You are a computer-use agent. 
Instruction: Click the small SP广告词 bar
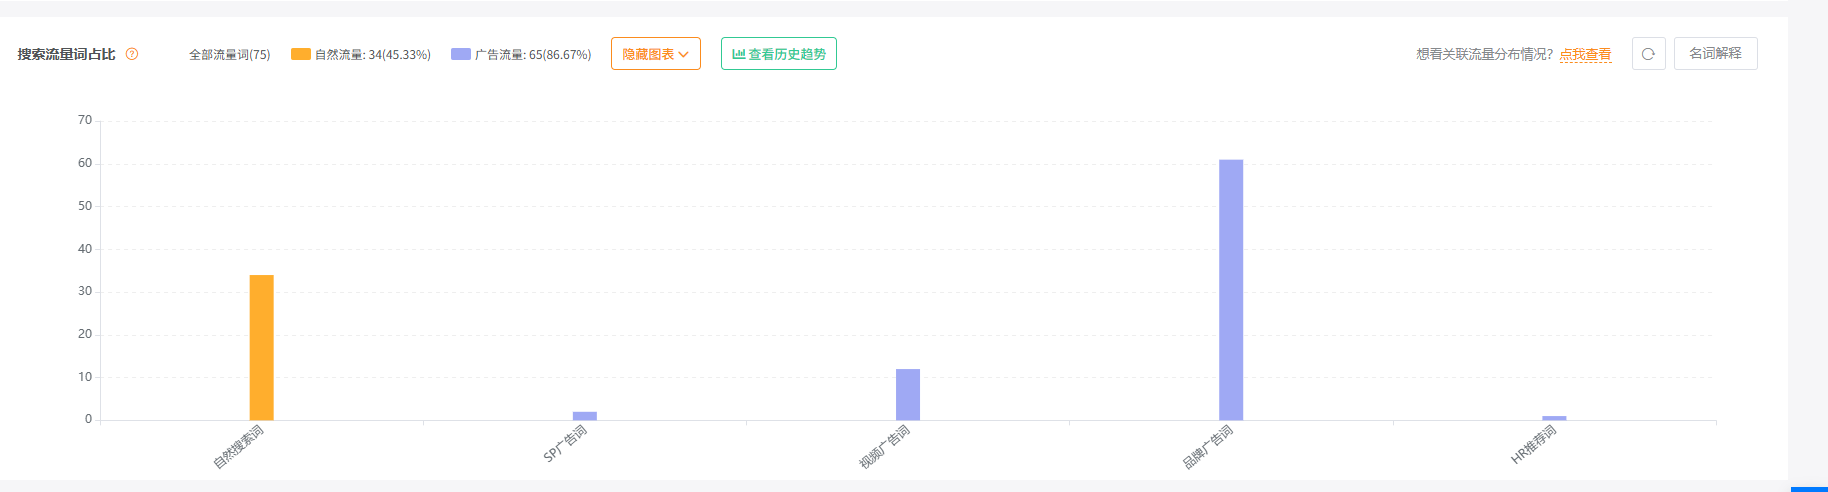tap(585, 416)
